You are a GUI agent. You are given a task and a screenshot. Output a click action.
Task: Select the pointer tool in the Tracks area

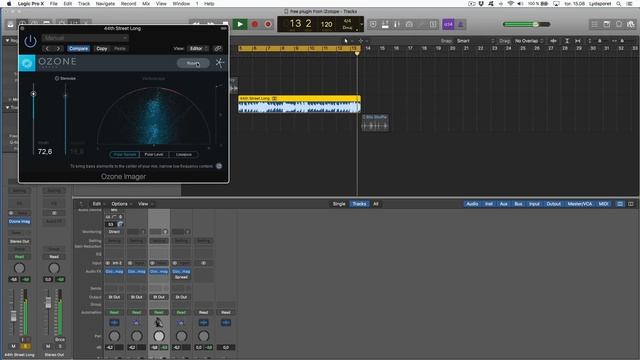click(x=346, y=41)
